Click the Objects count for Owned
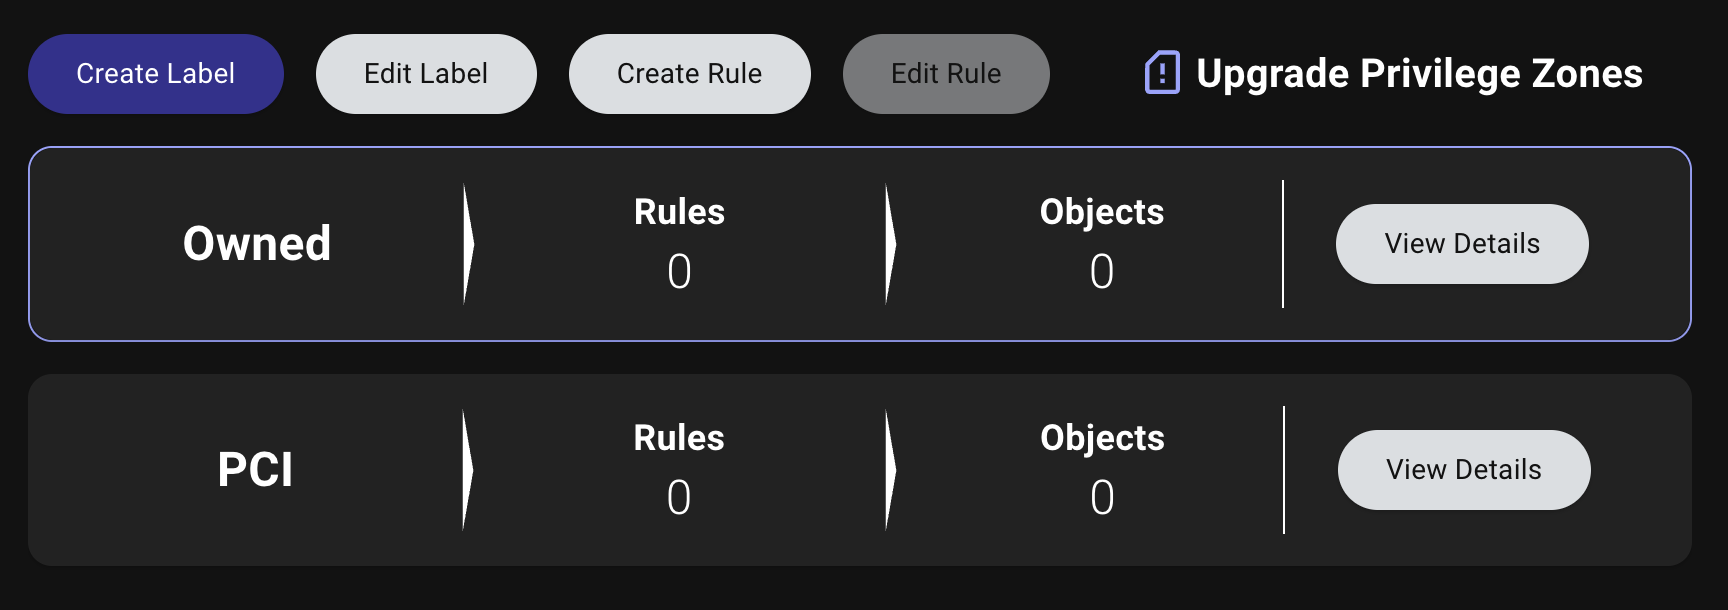 [1101, 270]
